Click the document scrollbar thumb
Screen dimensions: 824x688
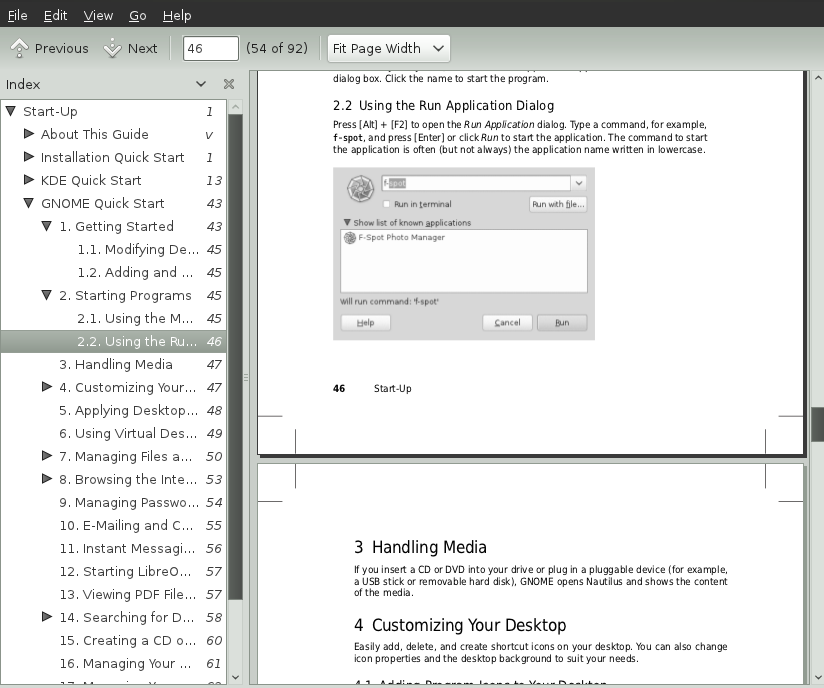[x=818, y=425]
